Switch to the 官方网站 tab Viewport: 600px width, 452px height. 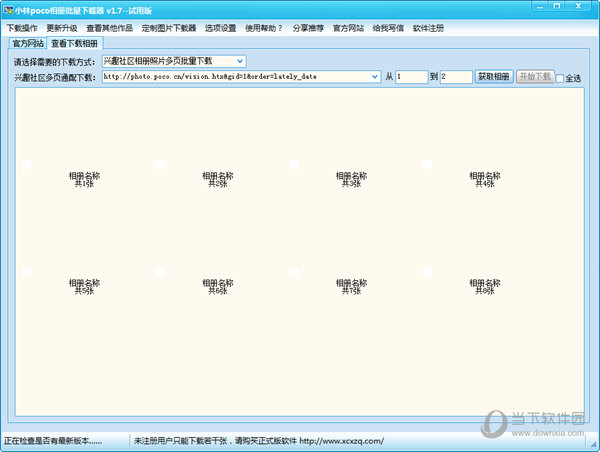point(28,43)
